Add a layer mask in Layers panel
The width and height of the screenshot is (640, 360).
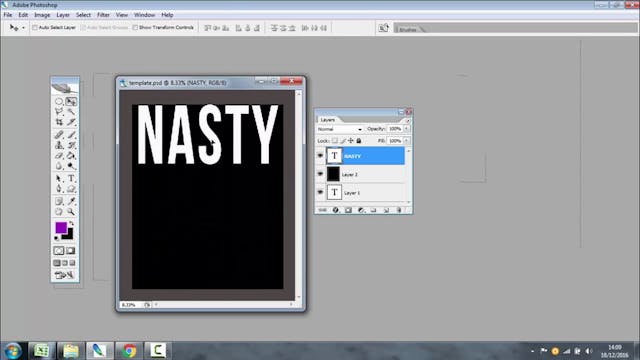click(x=348, y=210)
